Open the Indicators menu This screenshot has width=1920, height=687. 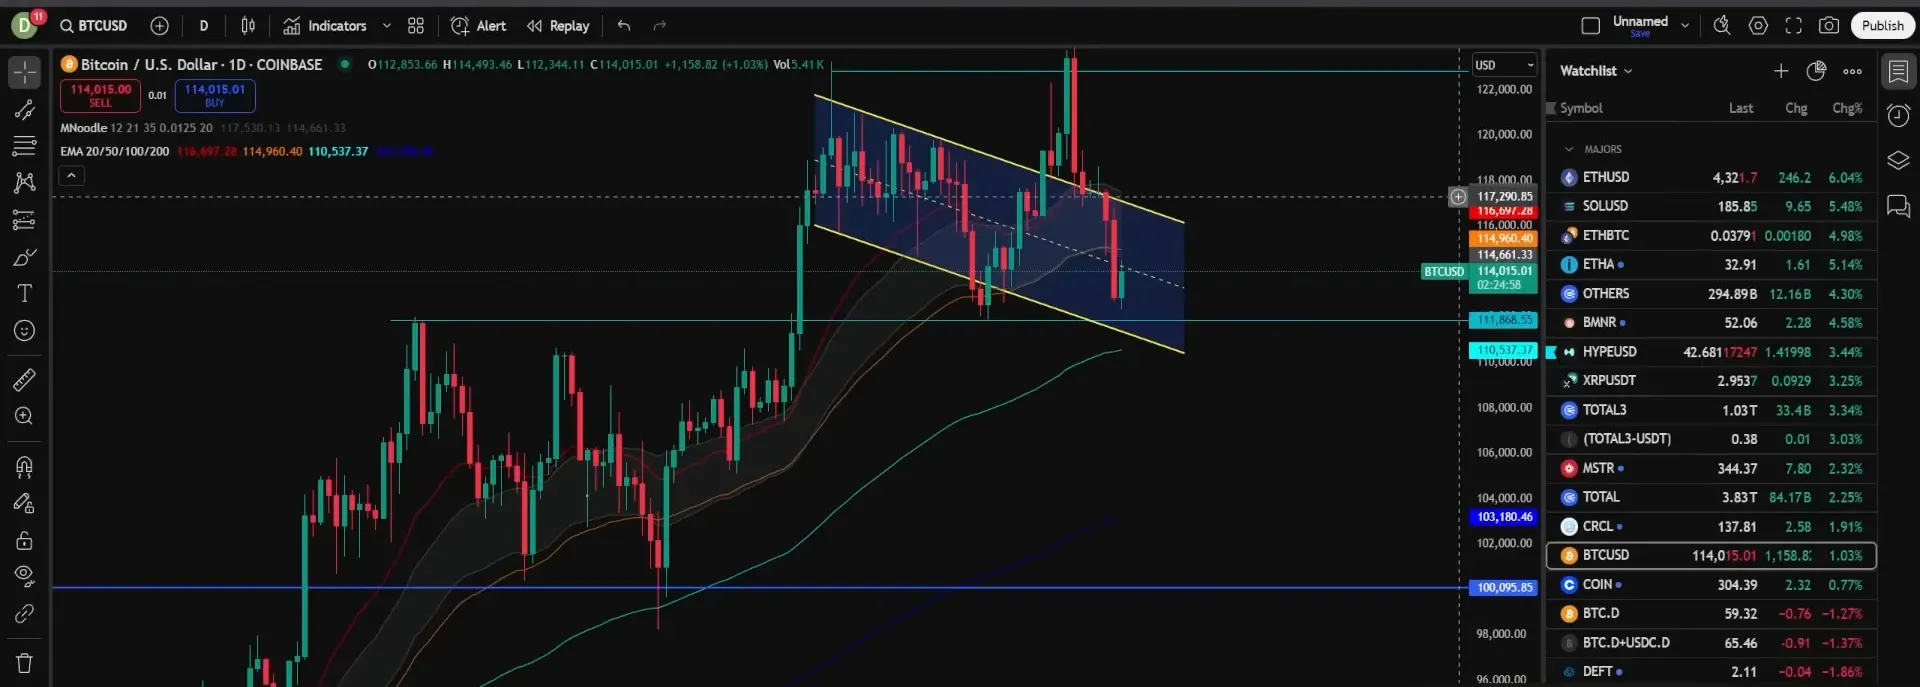[326, 26]
